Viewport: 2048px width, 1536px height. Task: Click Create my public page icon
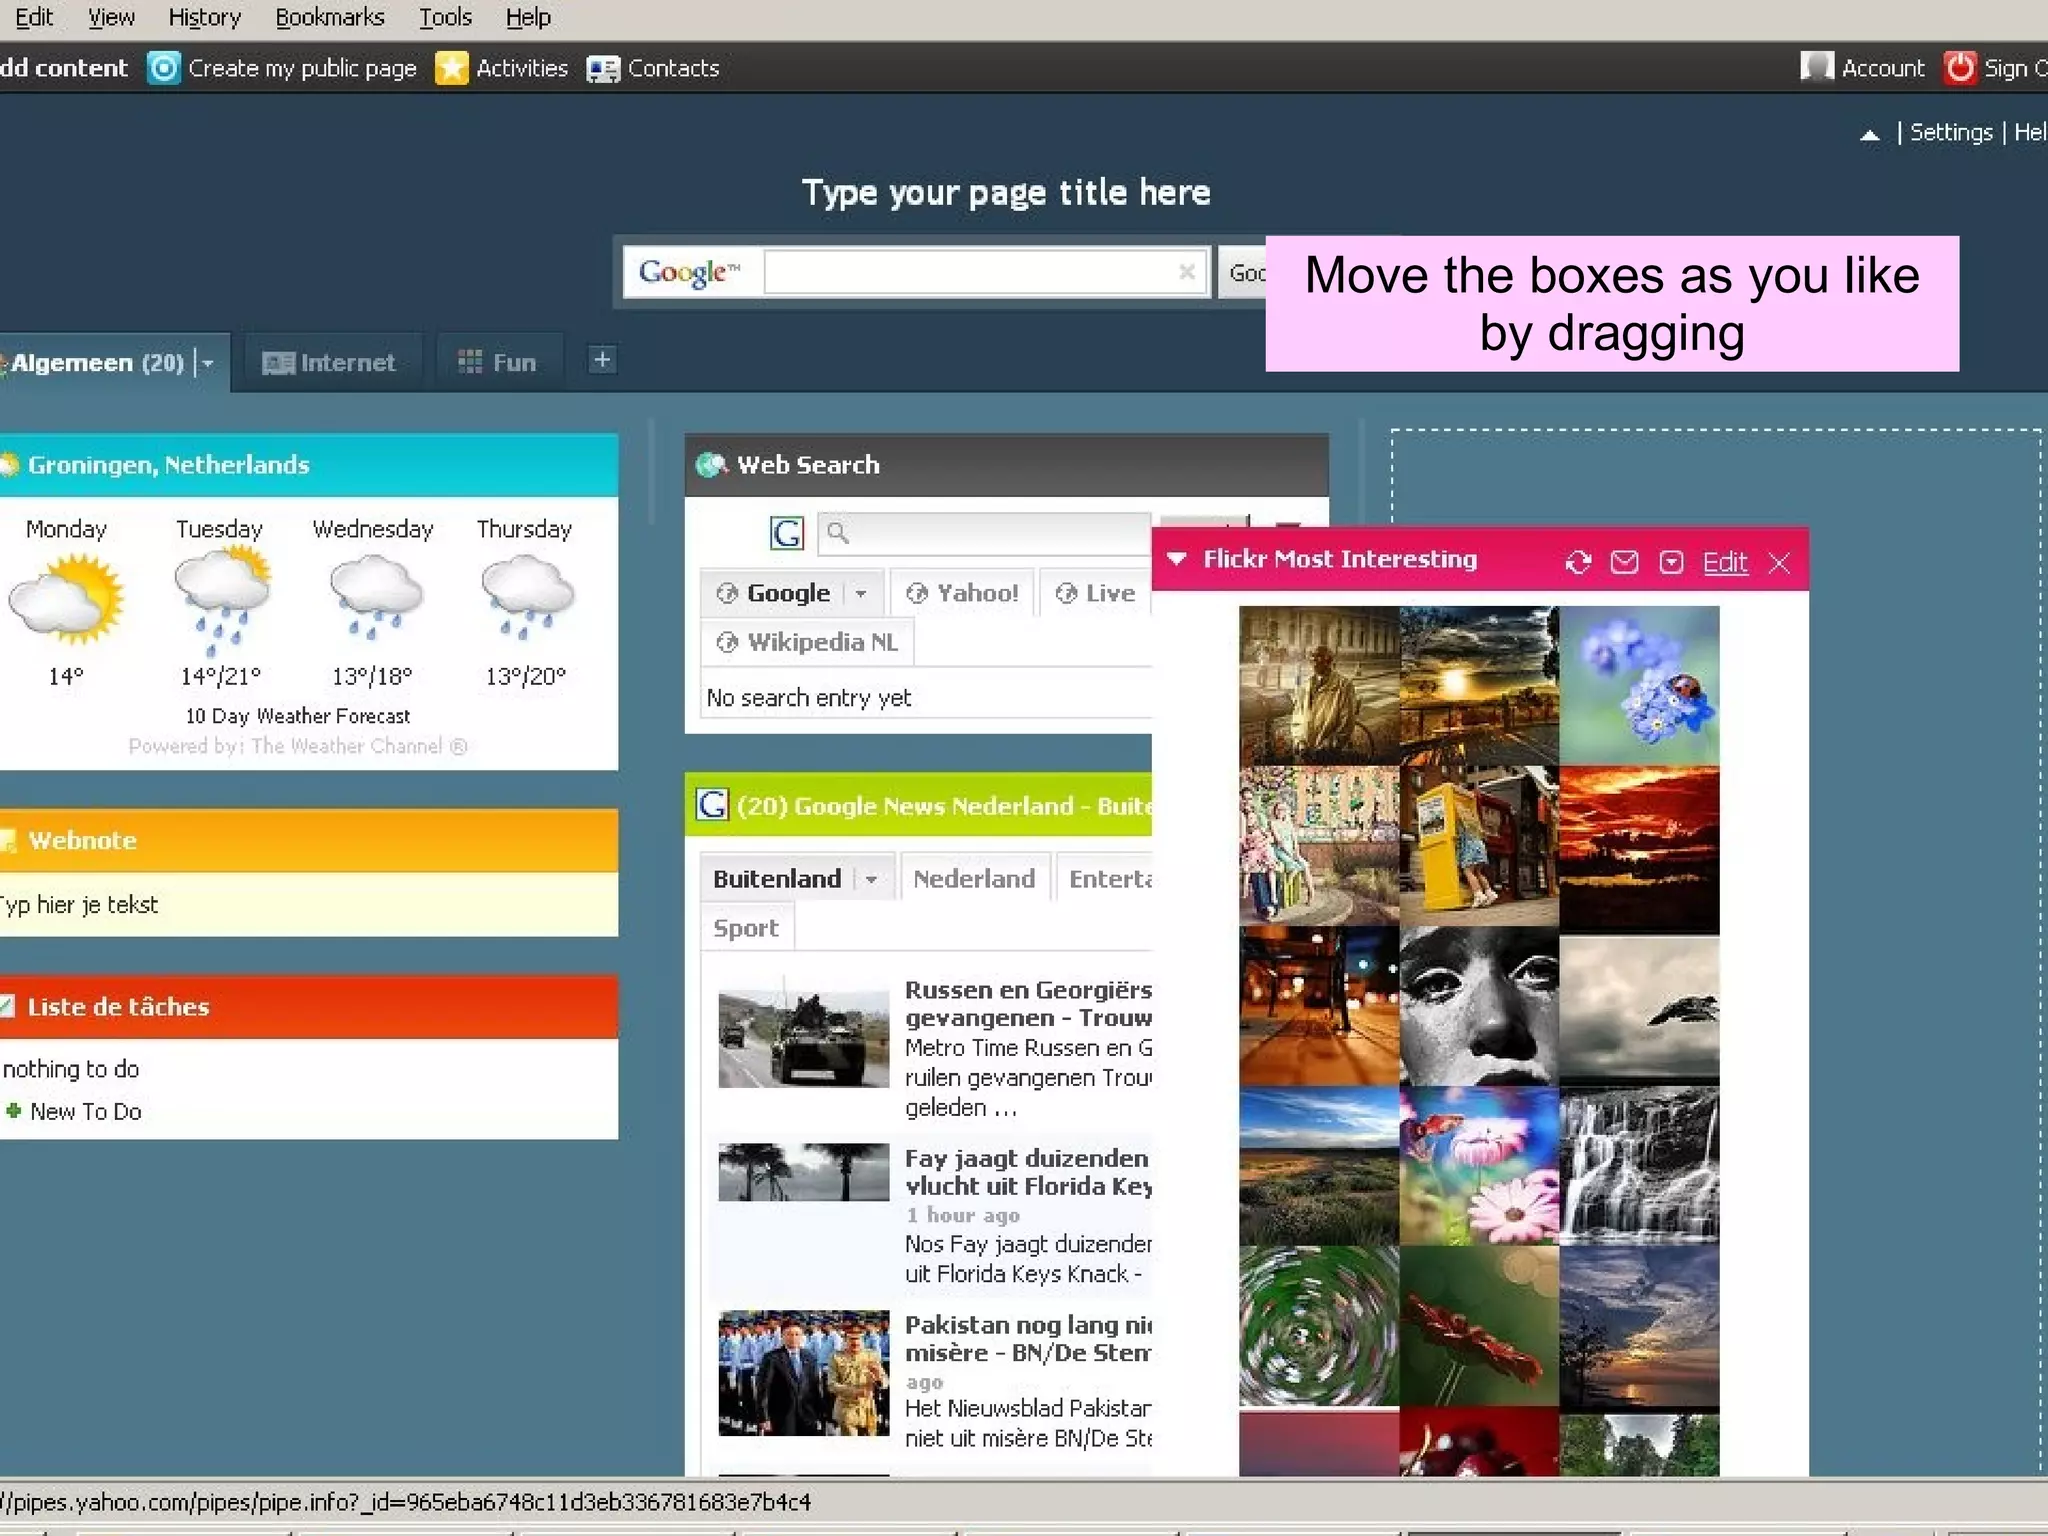pos(164,68)
